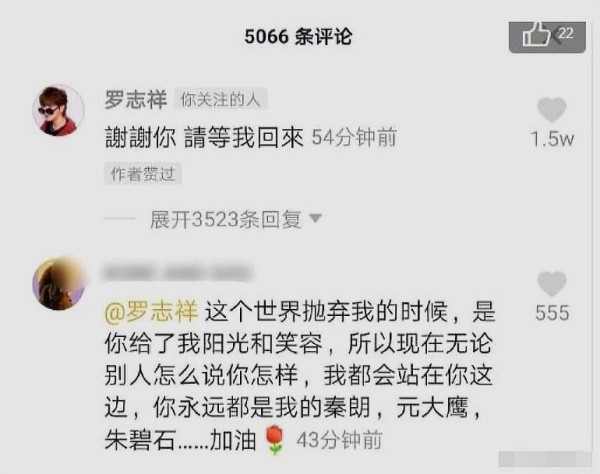The height and width of the screenshot is (474, 600).
Task: Like 罗志祥's comment with the heart icon
Action: (552, 110)
